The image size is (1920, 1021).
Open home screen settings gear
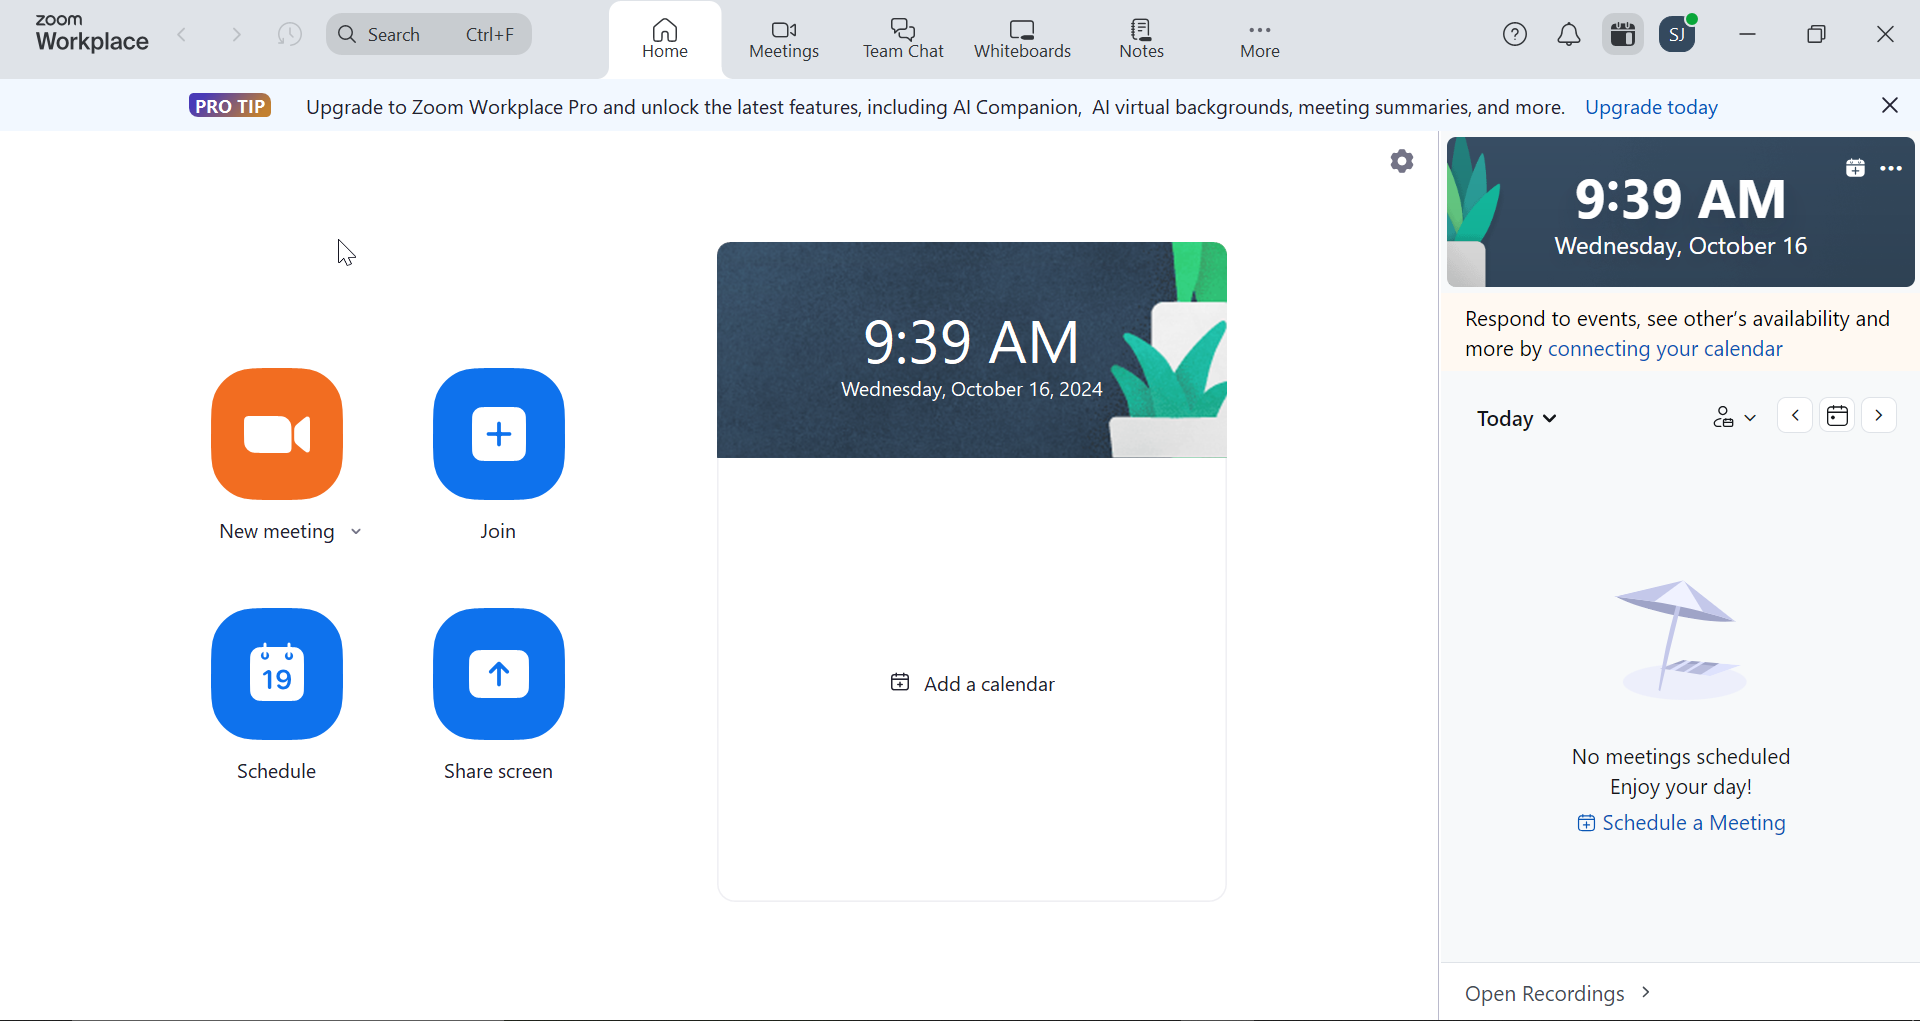tap(1401, 160)
